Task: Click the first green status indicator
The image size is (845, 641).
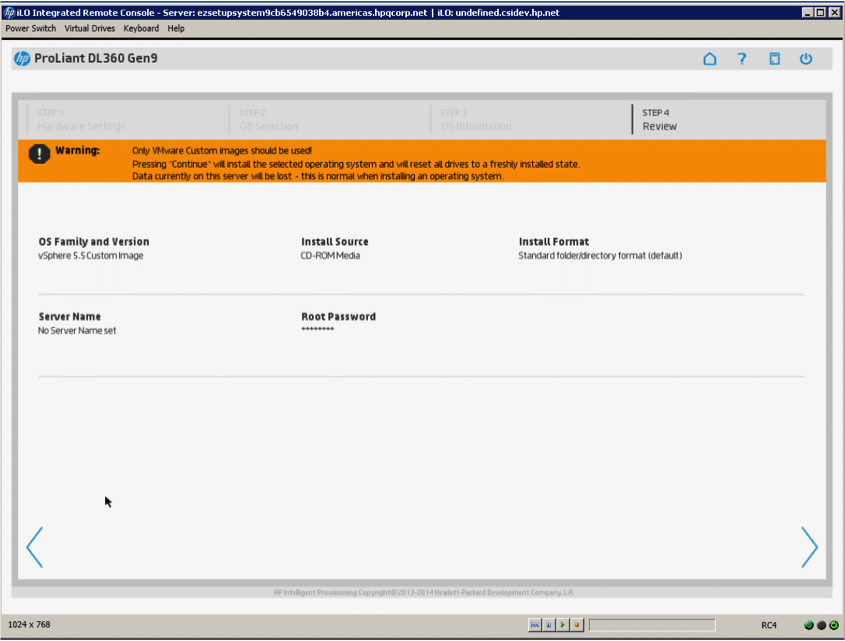Action: [808, 625]
